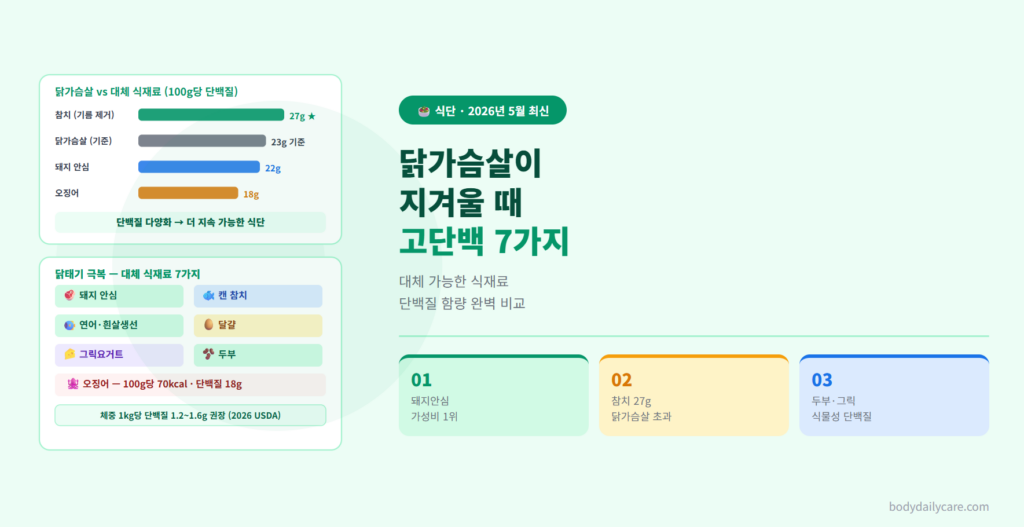Image resolution: width=1024 pixels, height=527 pixels.
Task: Click the bean icon beside 두부
Action: coord(208,354)
